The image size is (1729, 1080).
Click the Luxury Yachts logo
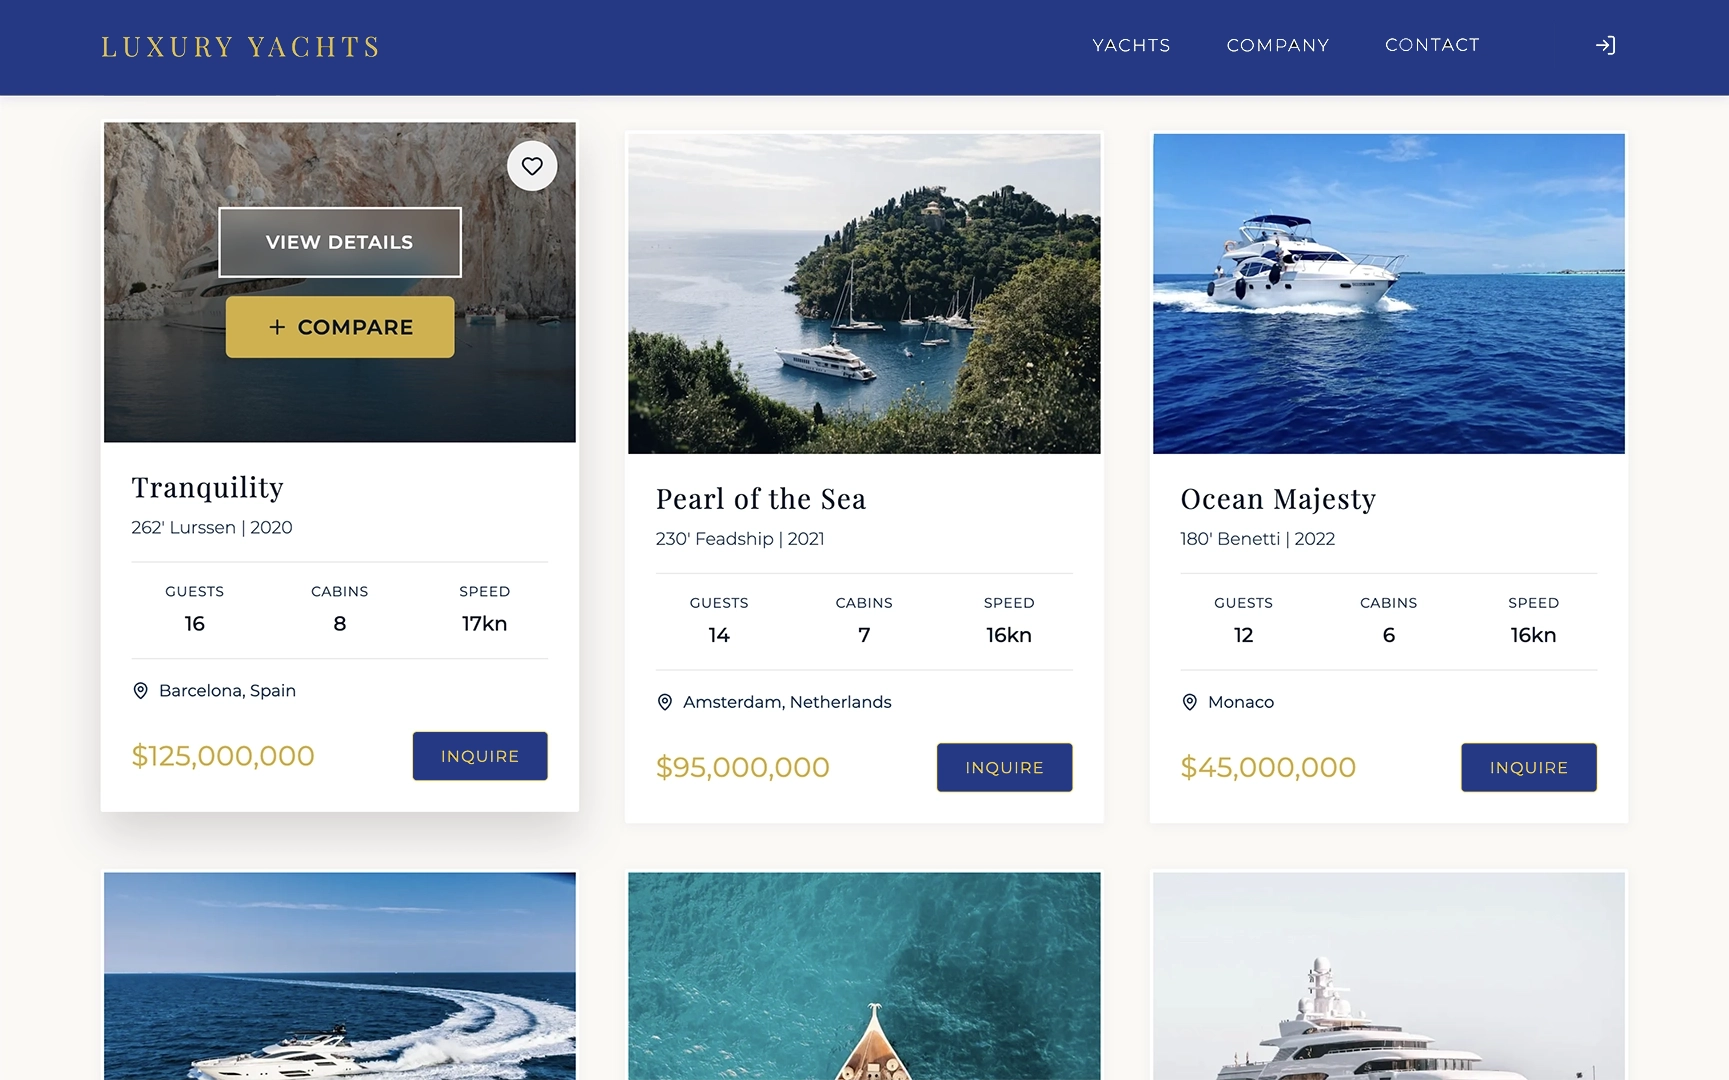241,47
